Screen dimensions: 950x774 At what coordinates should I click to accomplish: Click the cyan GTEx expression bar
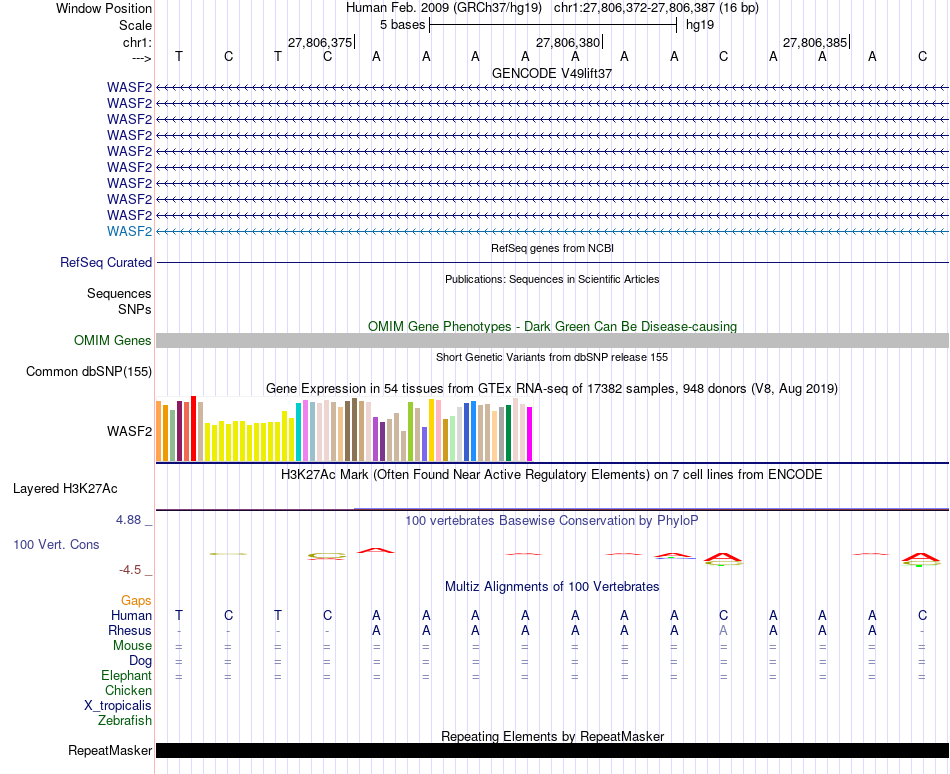pos(298,432)
